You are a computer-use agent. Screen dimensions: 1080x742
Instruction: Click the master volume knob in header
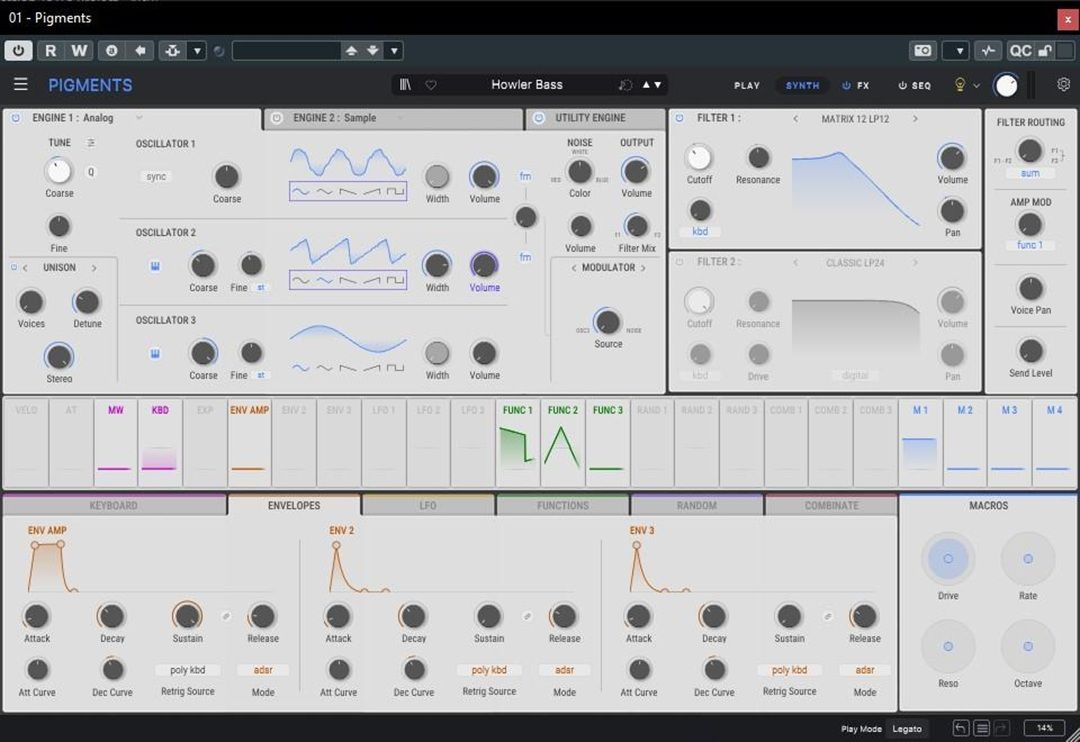[x=1006, y=85]
